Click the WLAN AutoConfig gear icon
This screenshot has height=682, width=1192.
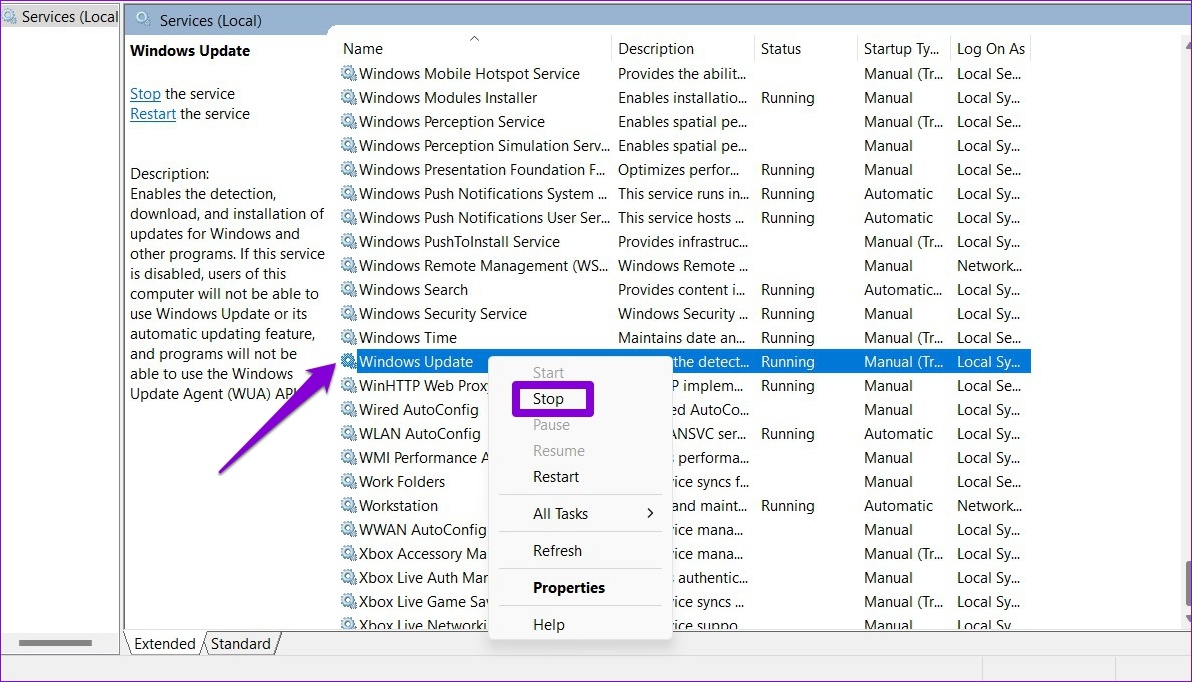[x=348, y=434]
